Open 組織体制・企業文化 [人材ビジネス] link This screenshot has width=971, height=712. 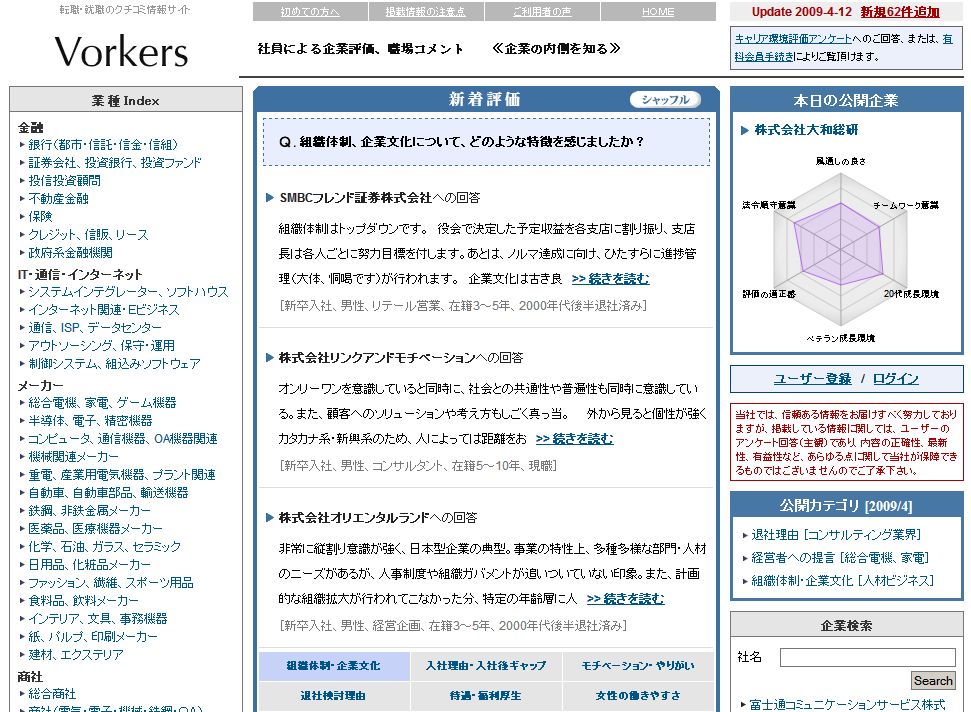(x=843, y=581)
